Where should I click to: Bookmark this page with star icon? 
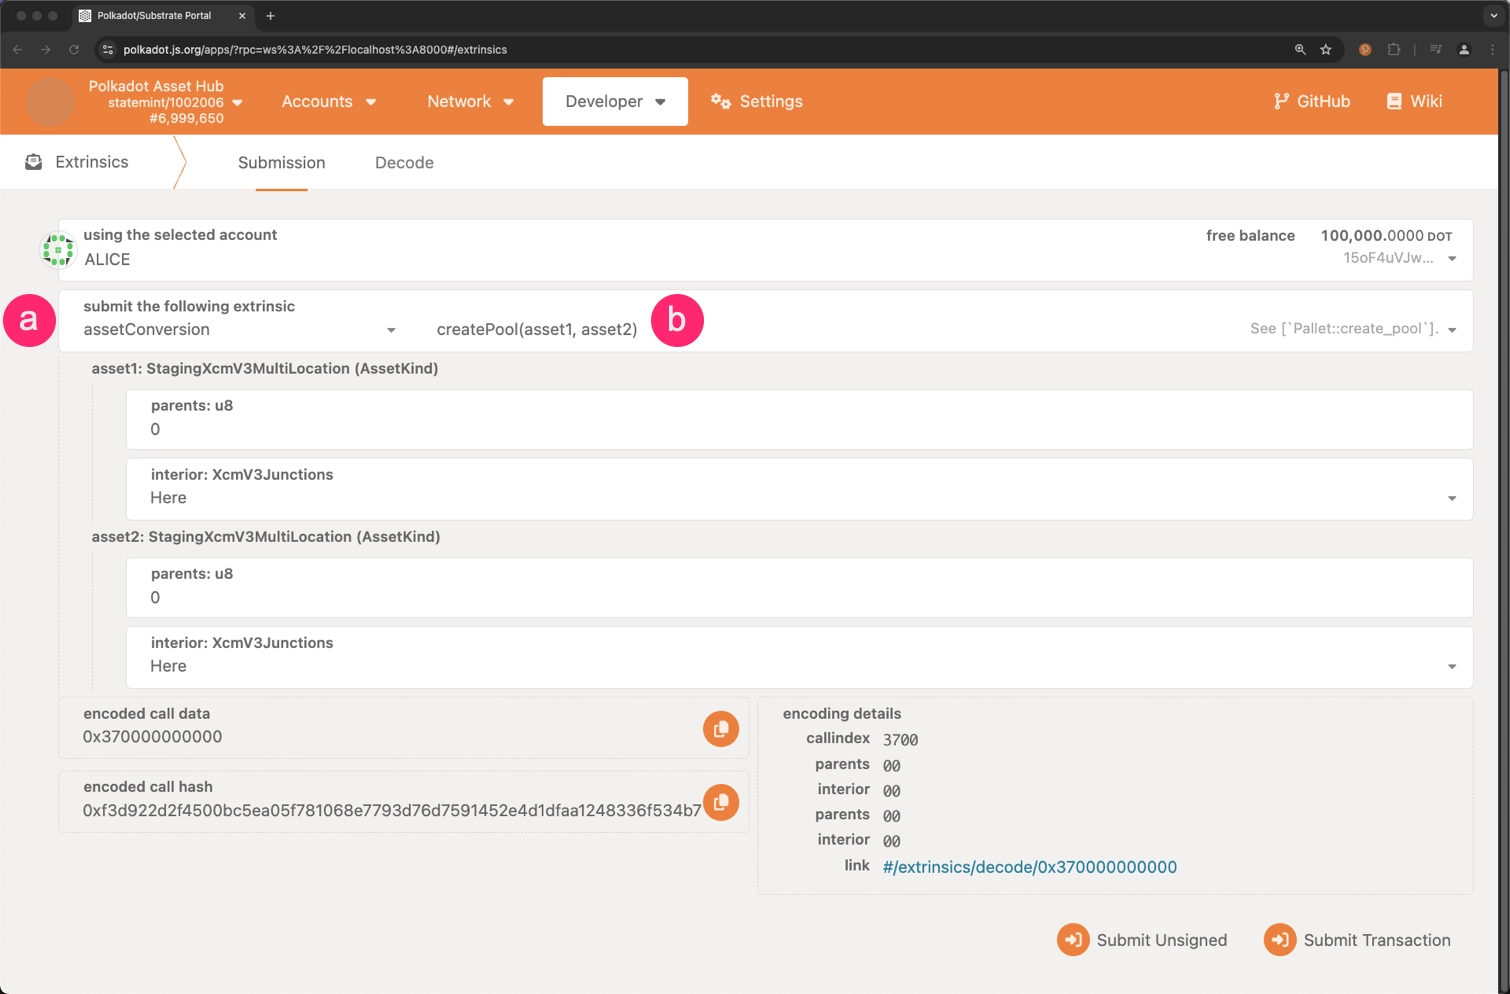pos(1326,50)
